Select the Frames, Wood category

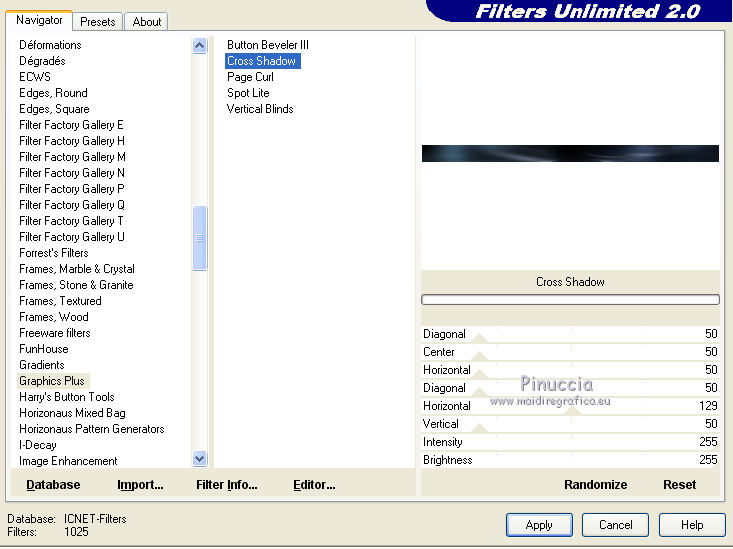point(54,317)
